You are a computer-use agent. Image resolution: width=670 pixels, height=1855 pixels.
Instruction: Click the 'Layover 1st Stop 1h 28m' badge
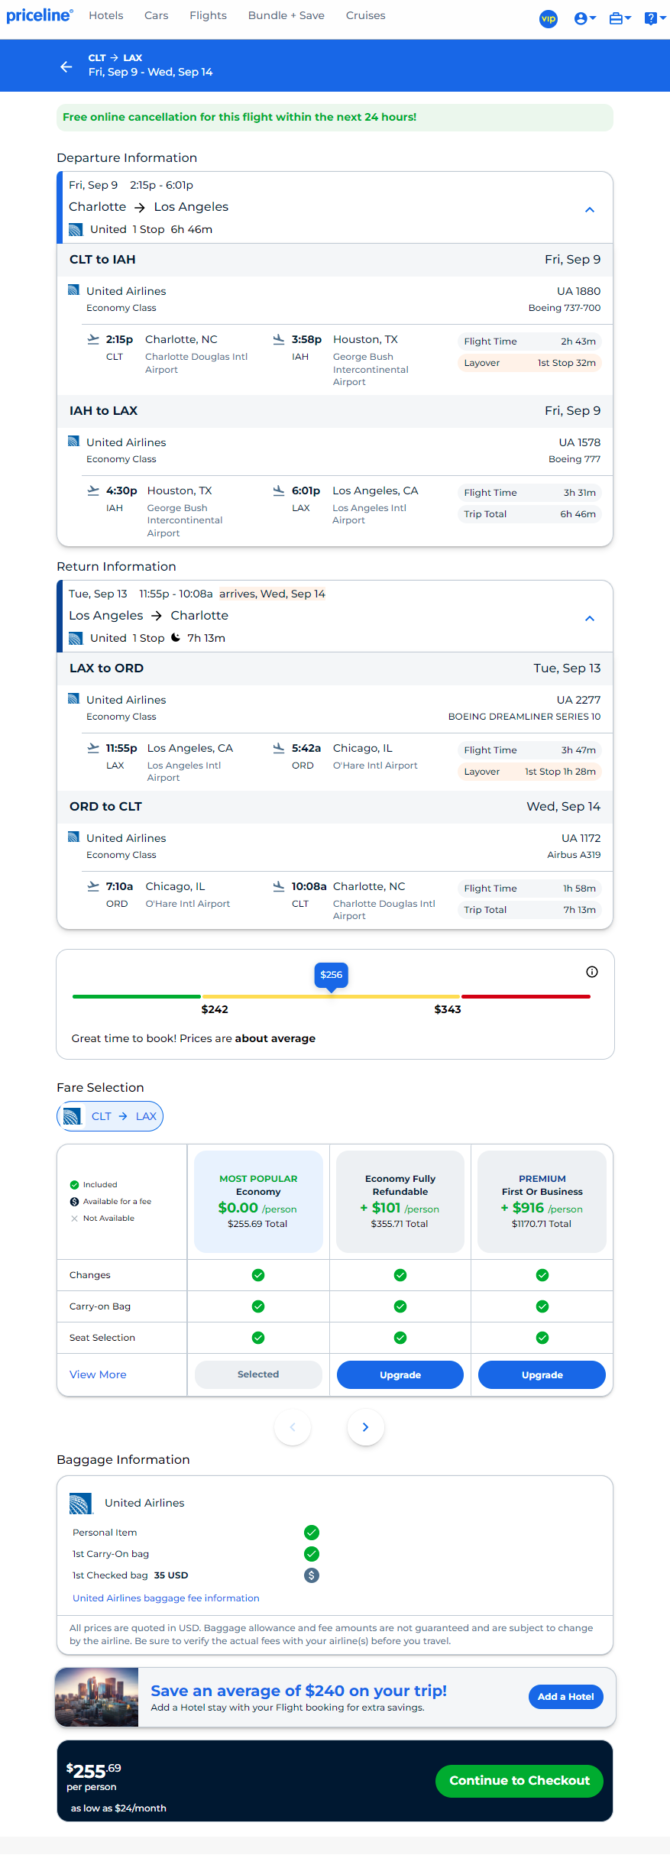coord(529,772)
